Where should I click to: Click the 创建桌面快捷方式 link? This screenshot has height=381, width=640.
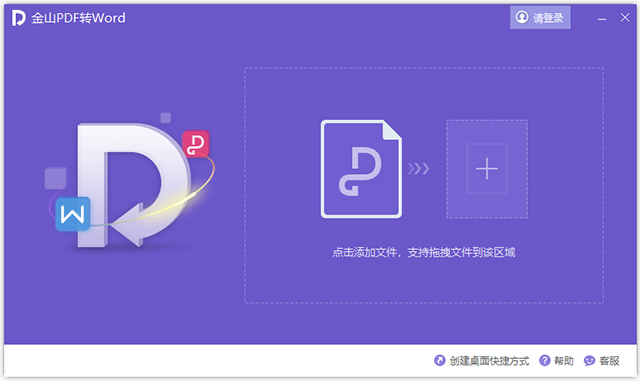click(x=489, y=361)
